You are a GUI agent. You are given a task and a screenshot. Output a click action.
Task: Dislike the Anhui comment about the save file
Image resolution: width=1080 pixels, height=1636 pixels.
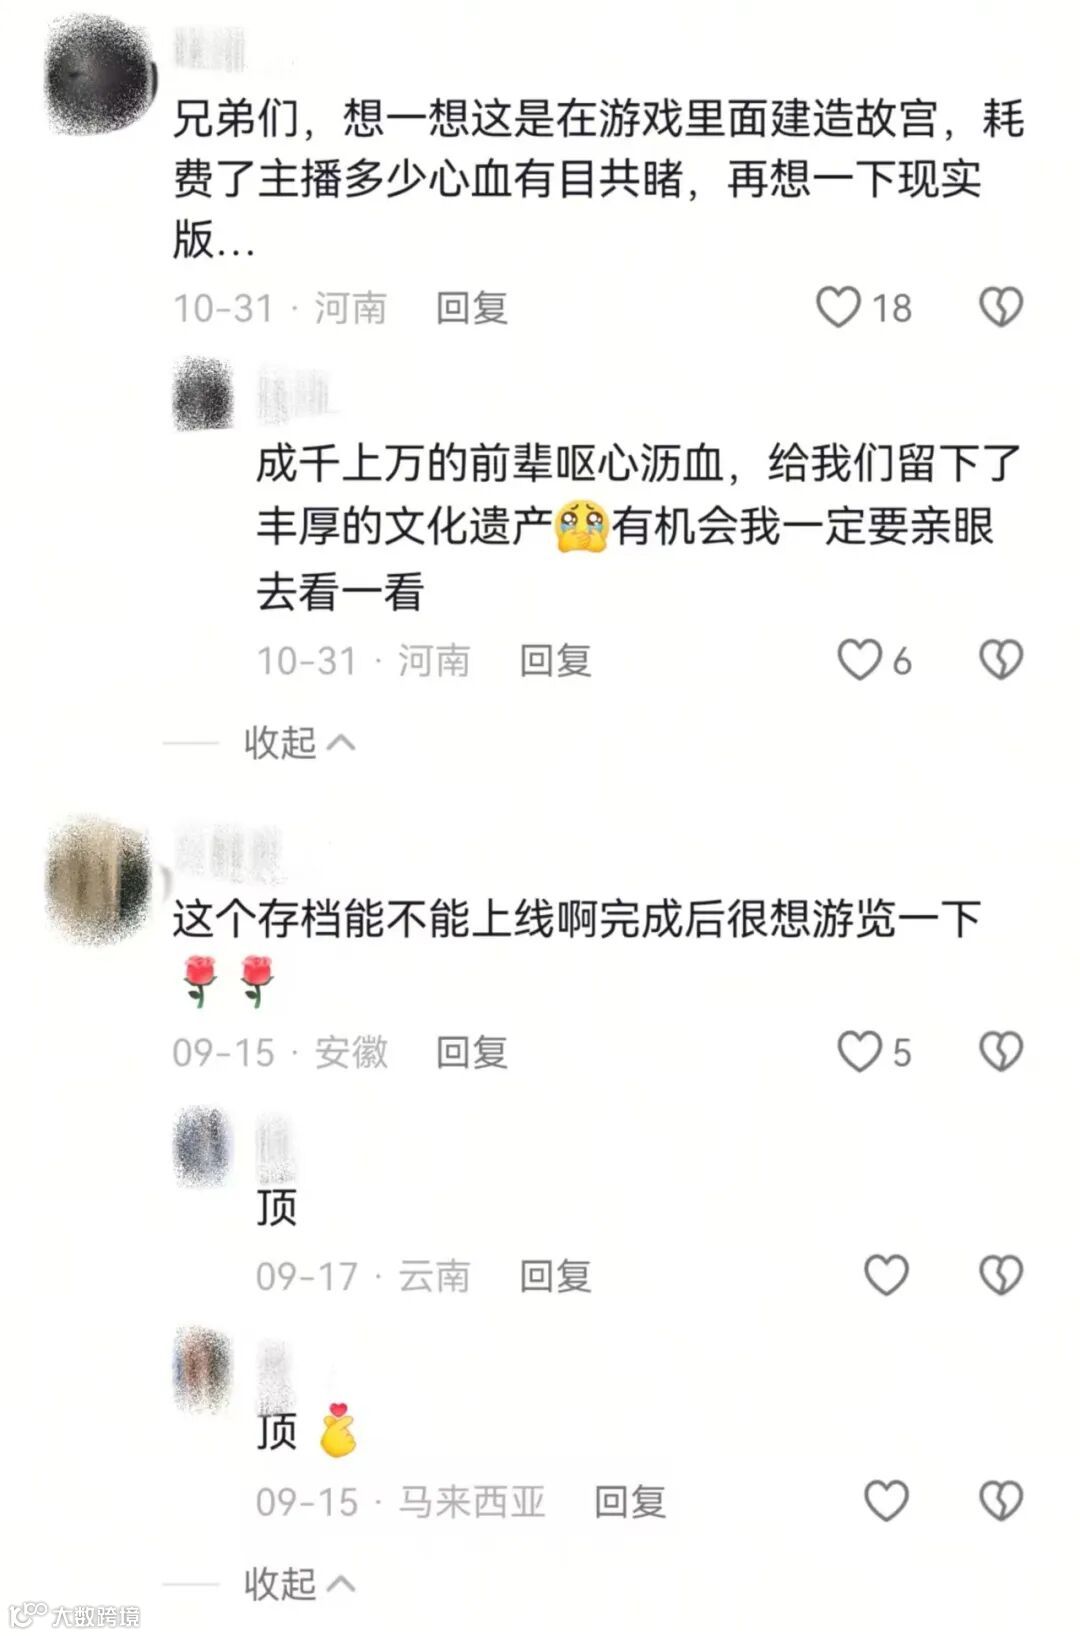1000,1052
